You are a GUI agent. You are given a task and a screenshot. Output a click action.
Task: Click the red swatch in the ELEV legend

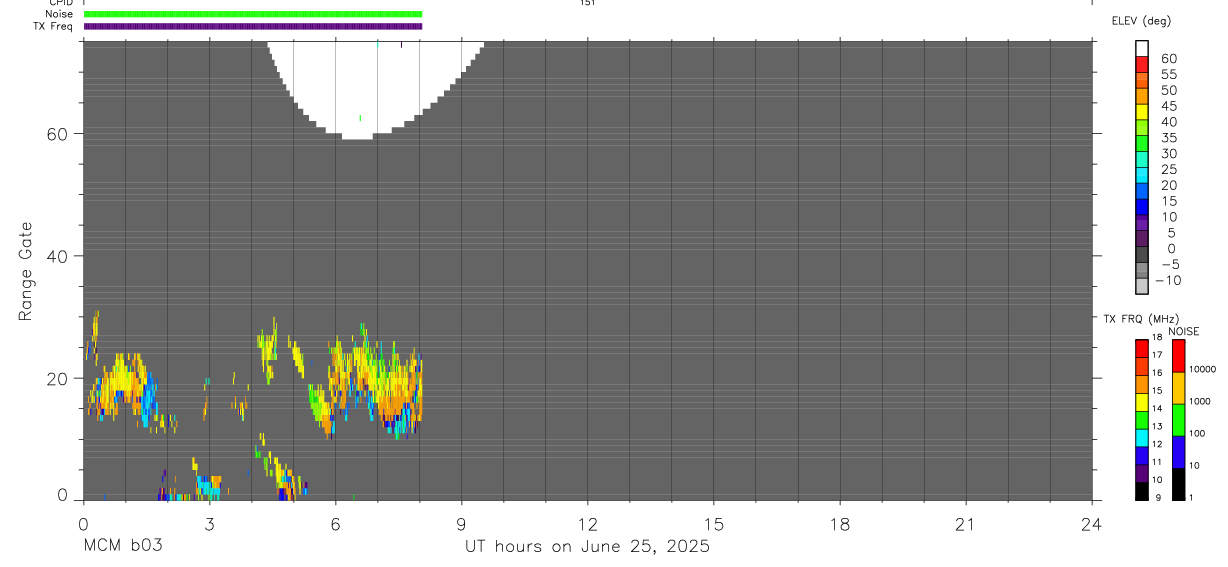coord(1142,65)
